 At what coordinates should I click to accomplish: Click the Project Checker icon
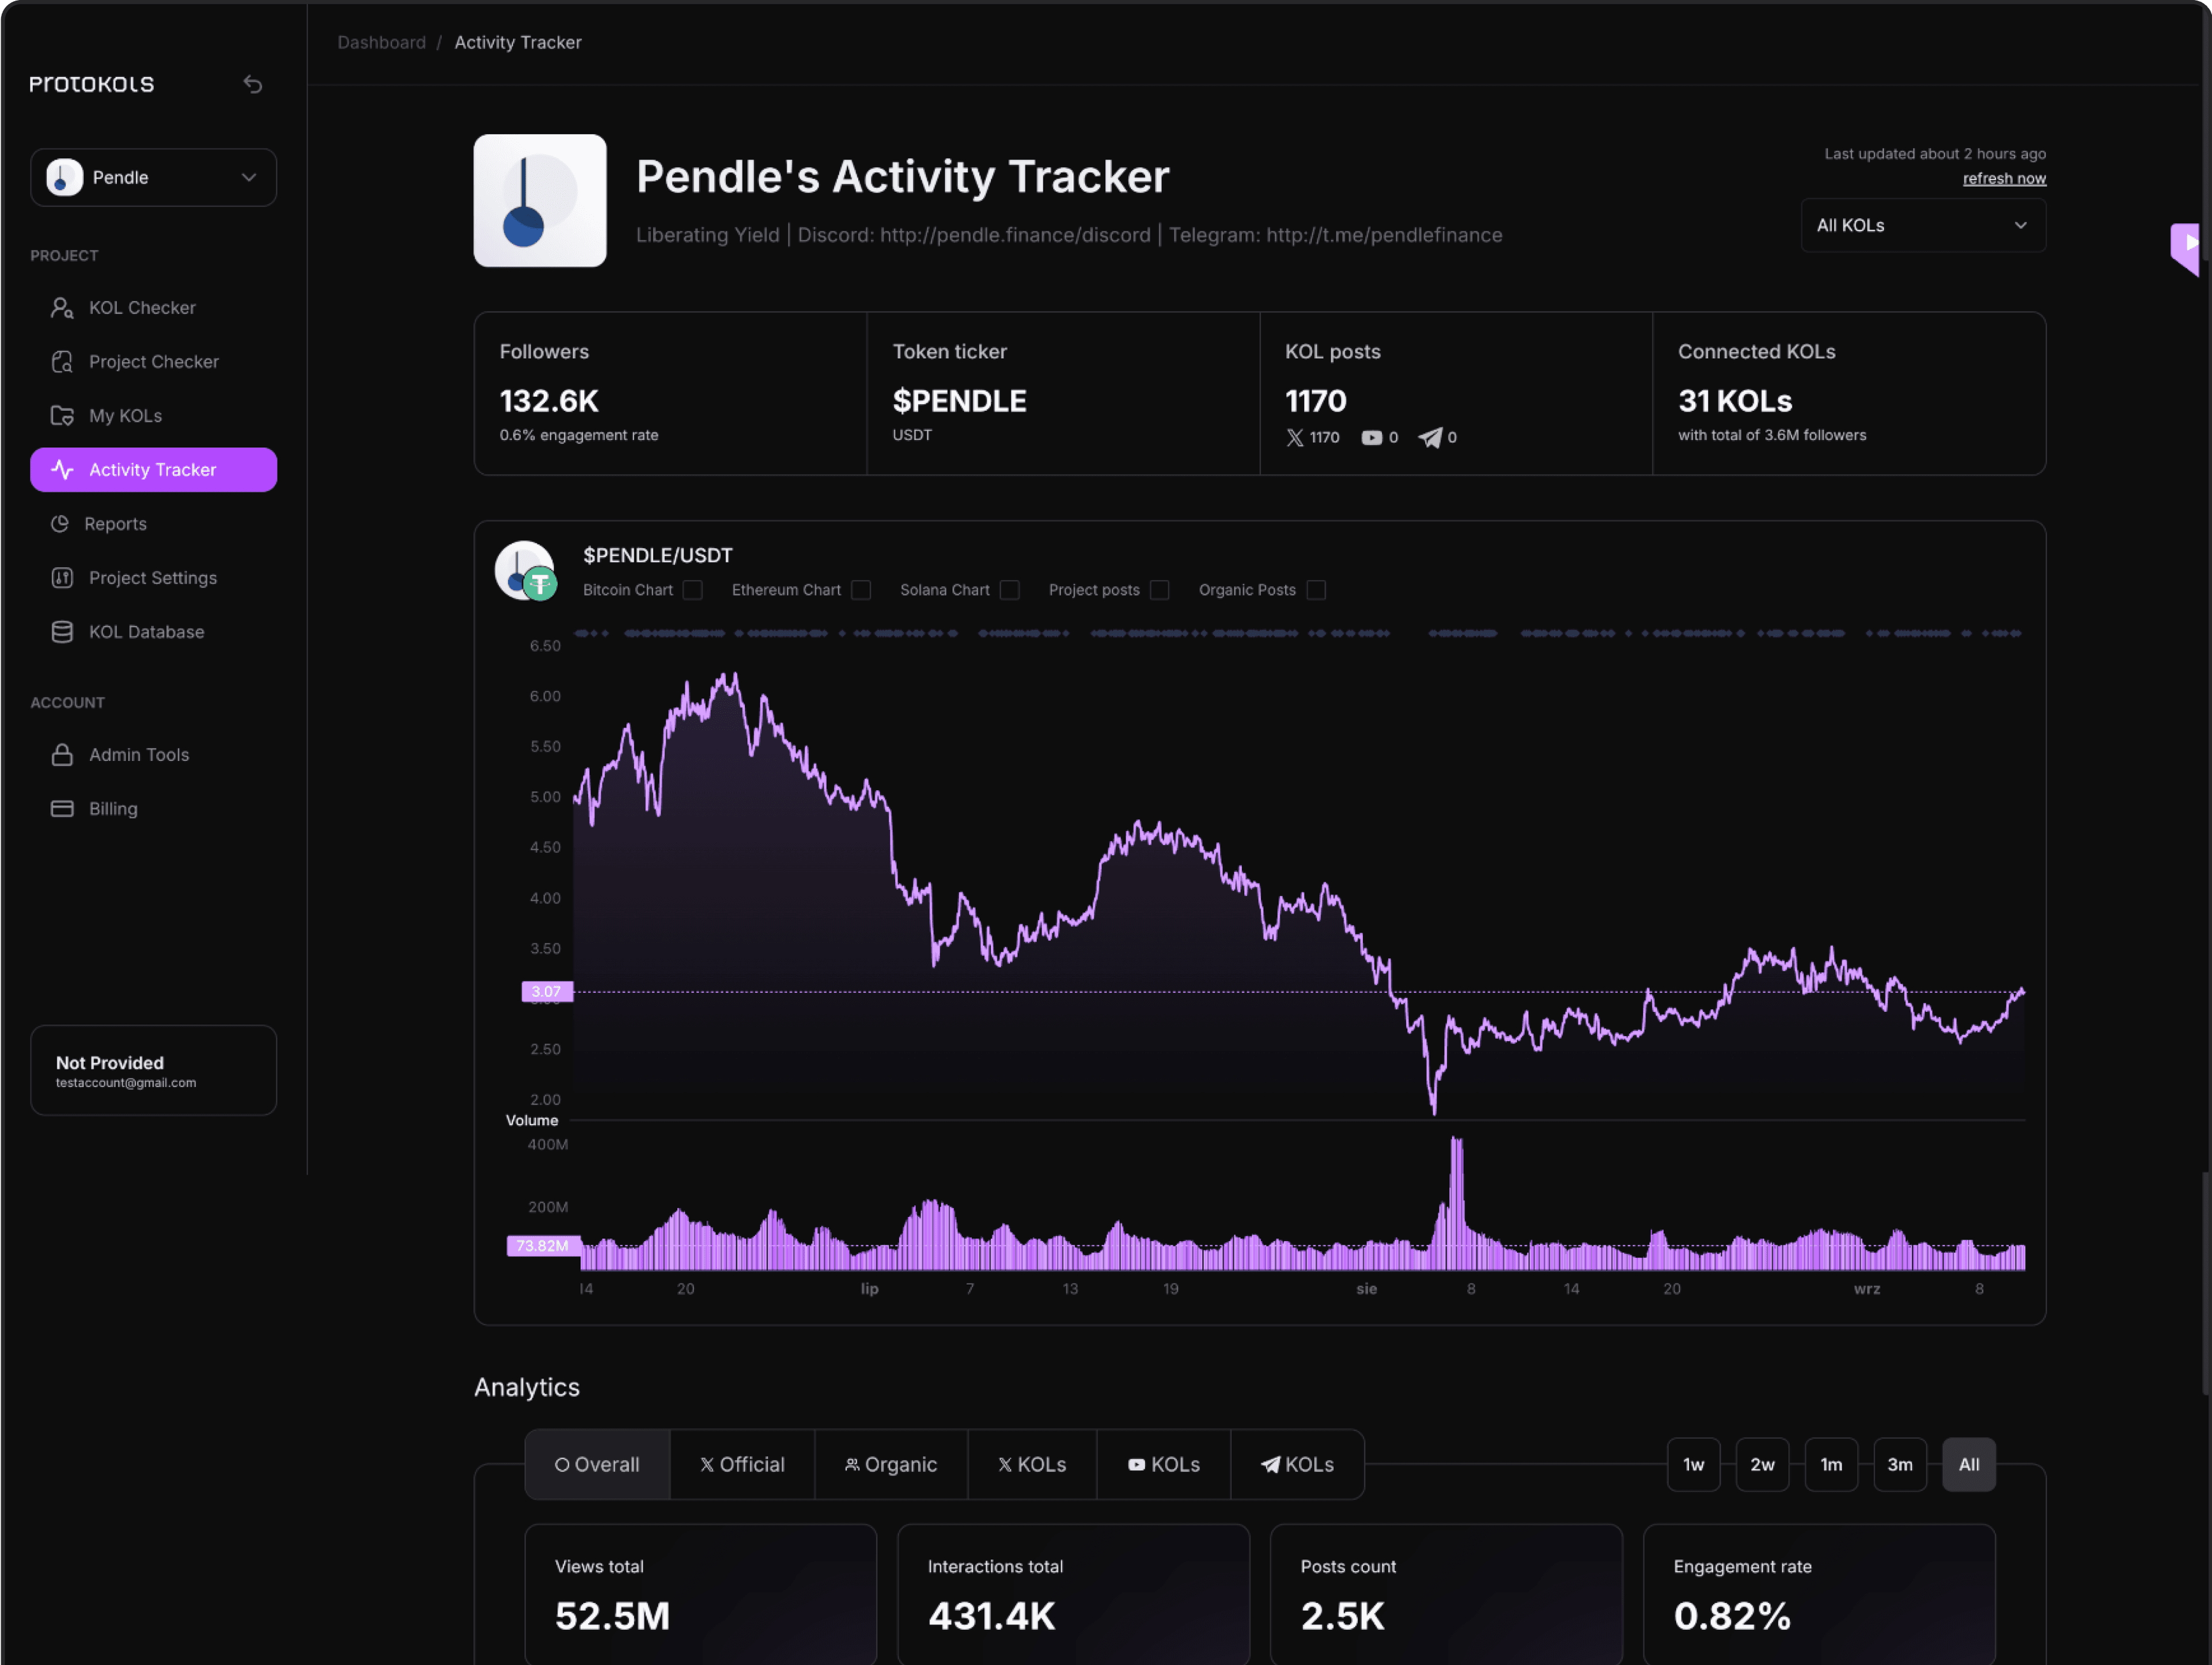tap(62, 362)
